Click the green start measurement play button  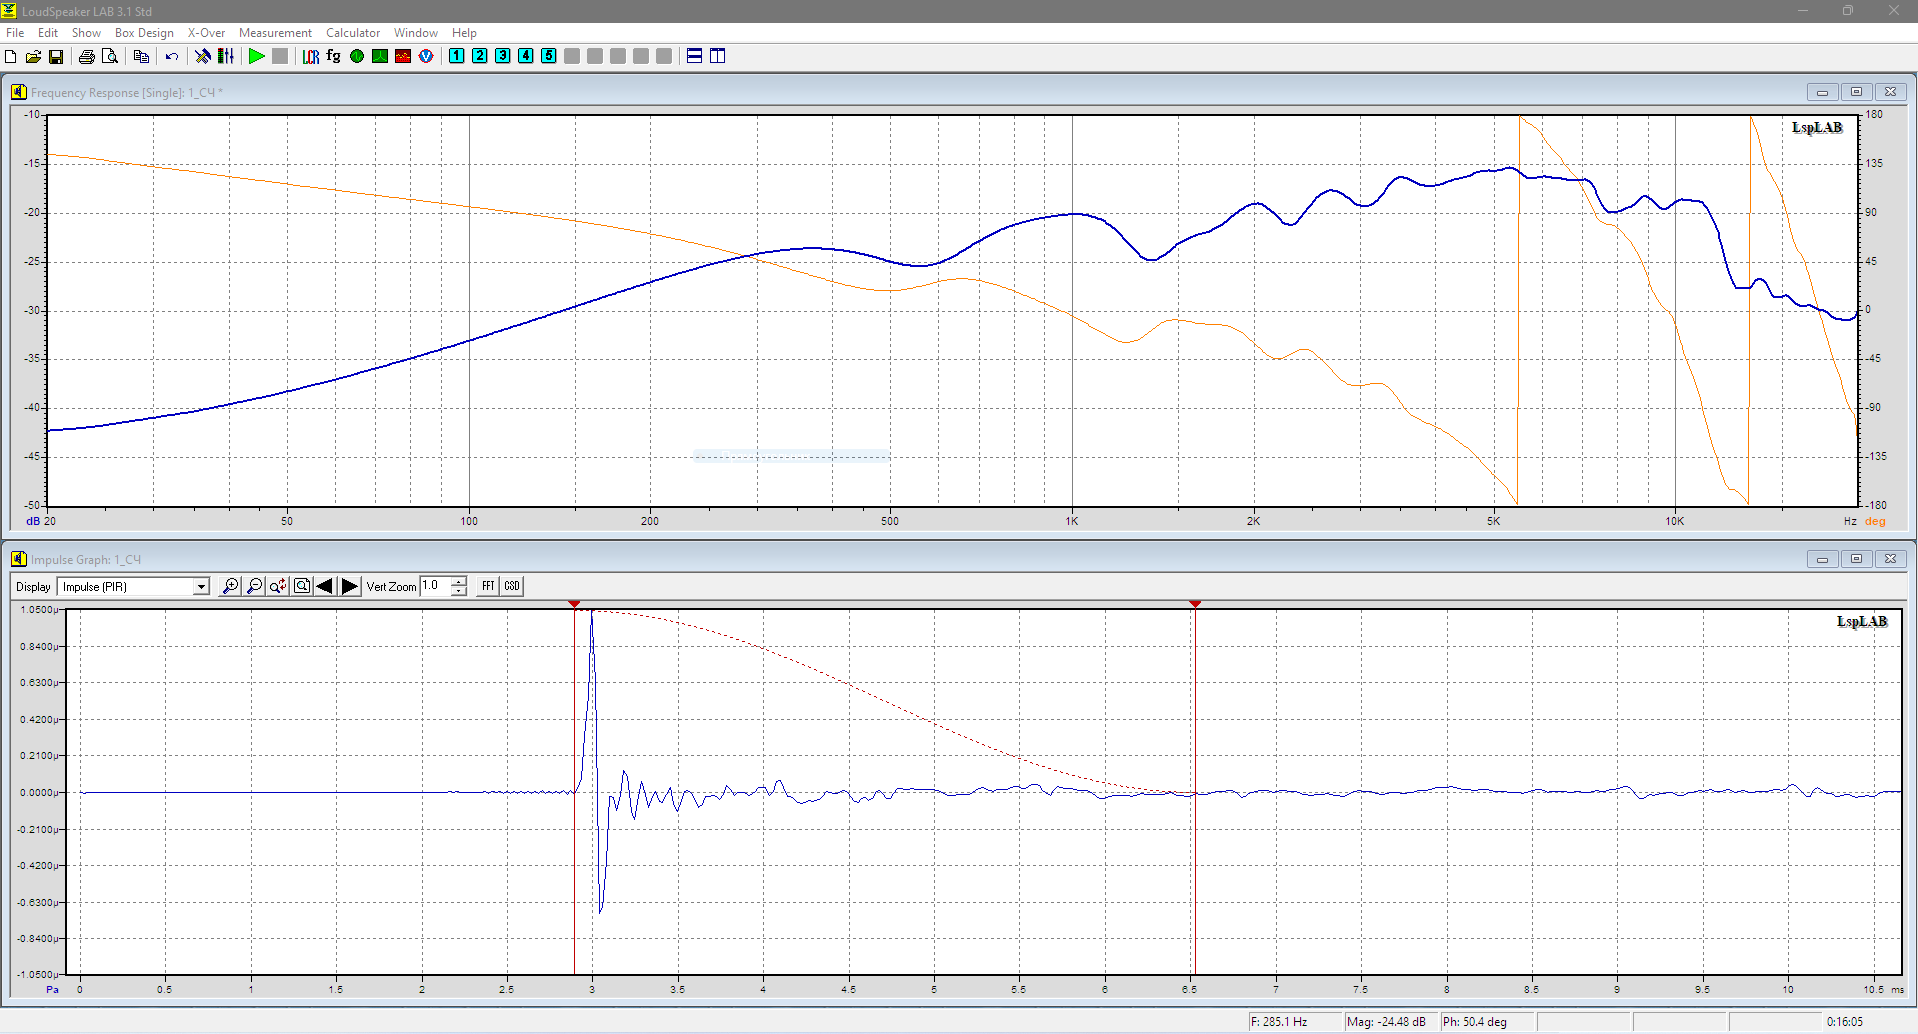tap(257, 56)
